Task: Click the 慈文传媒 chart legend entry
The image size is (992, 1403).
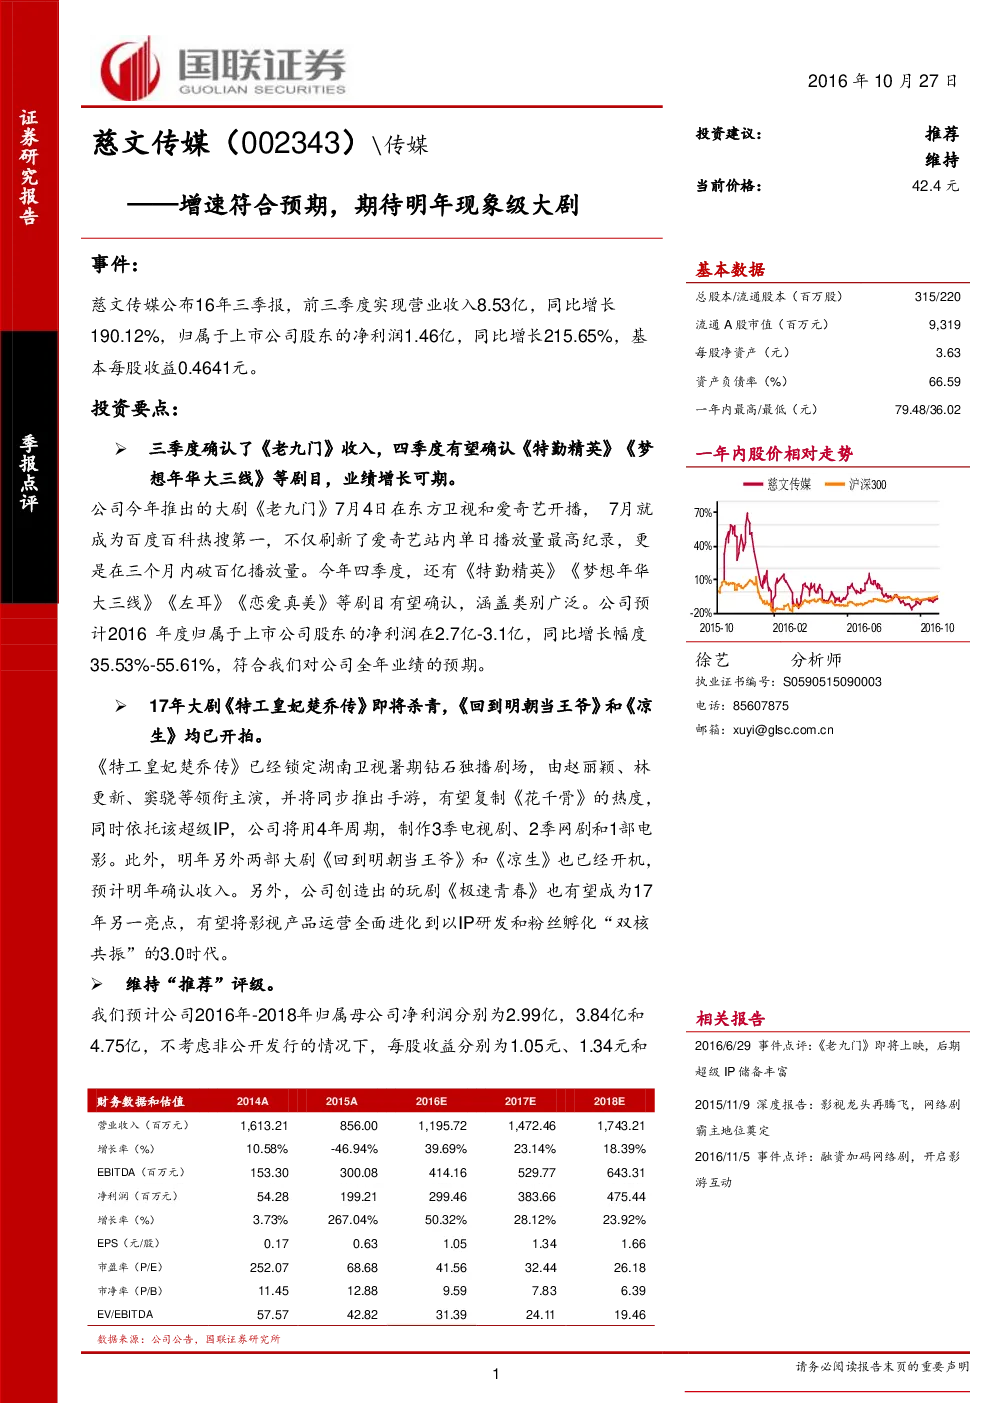Action: coord(778,484)
